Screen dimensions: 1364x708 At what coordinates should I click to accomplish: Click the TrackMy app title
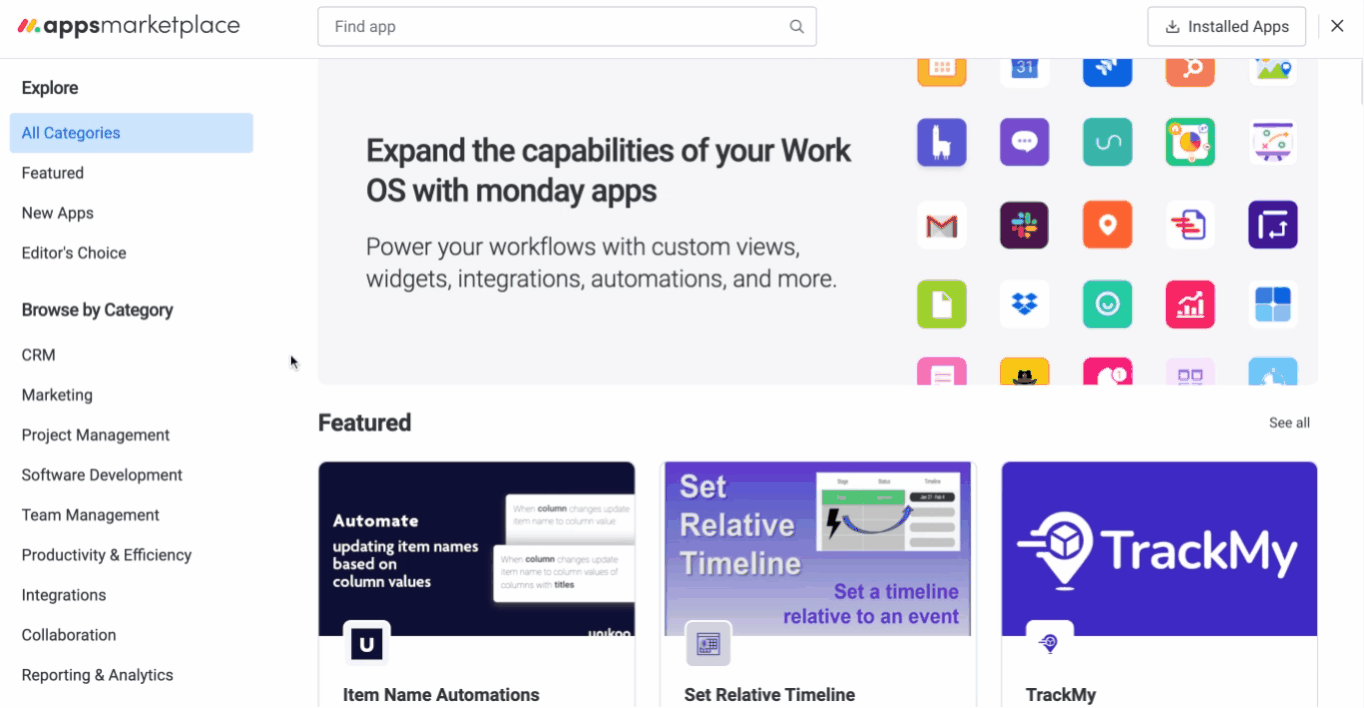(x=1061, y=695)
